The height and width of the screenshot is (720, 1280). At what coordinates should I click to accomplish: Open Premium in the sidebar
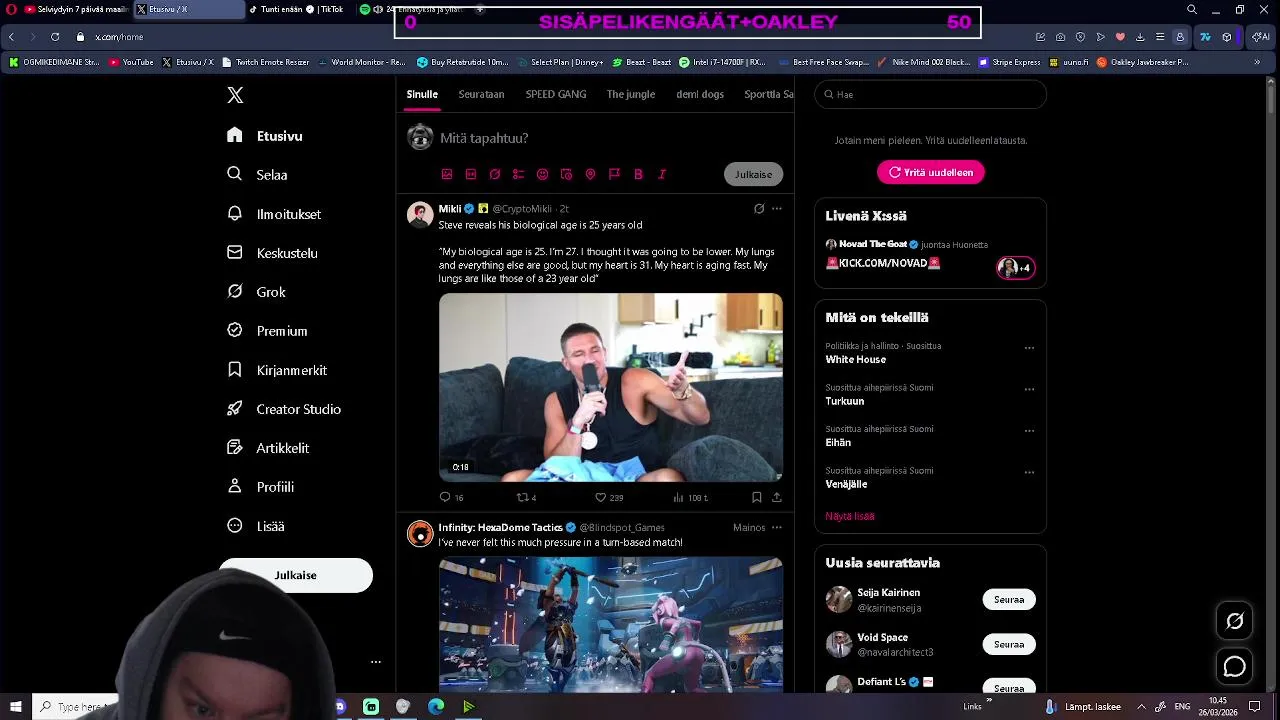pos(268,331)
